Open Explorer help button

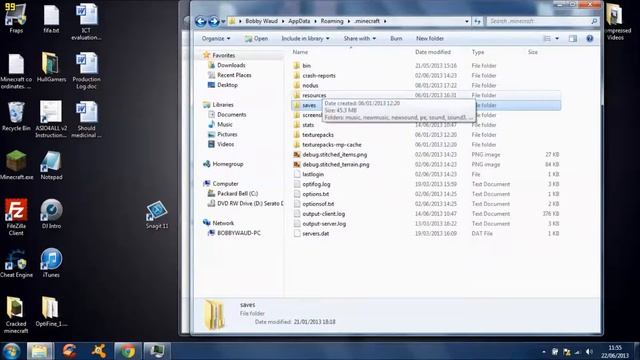pos(589,38)
